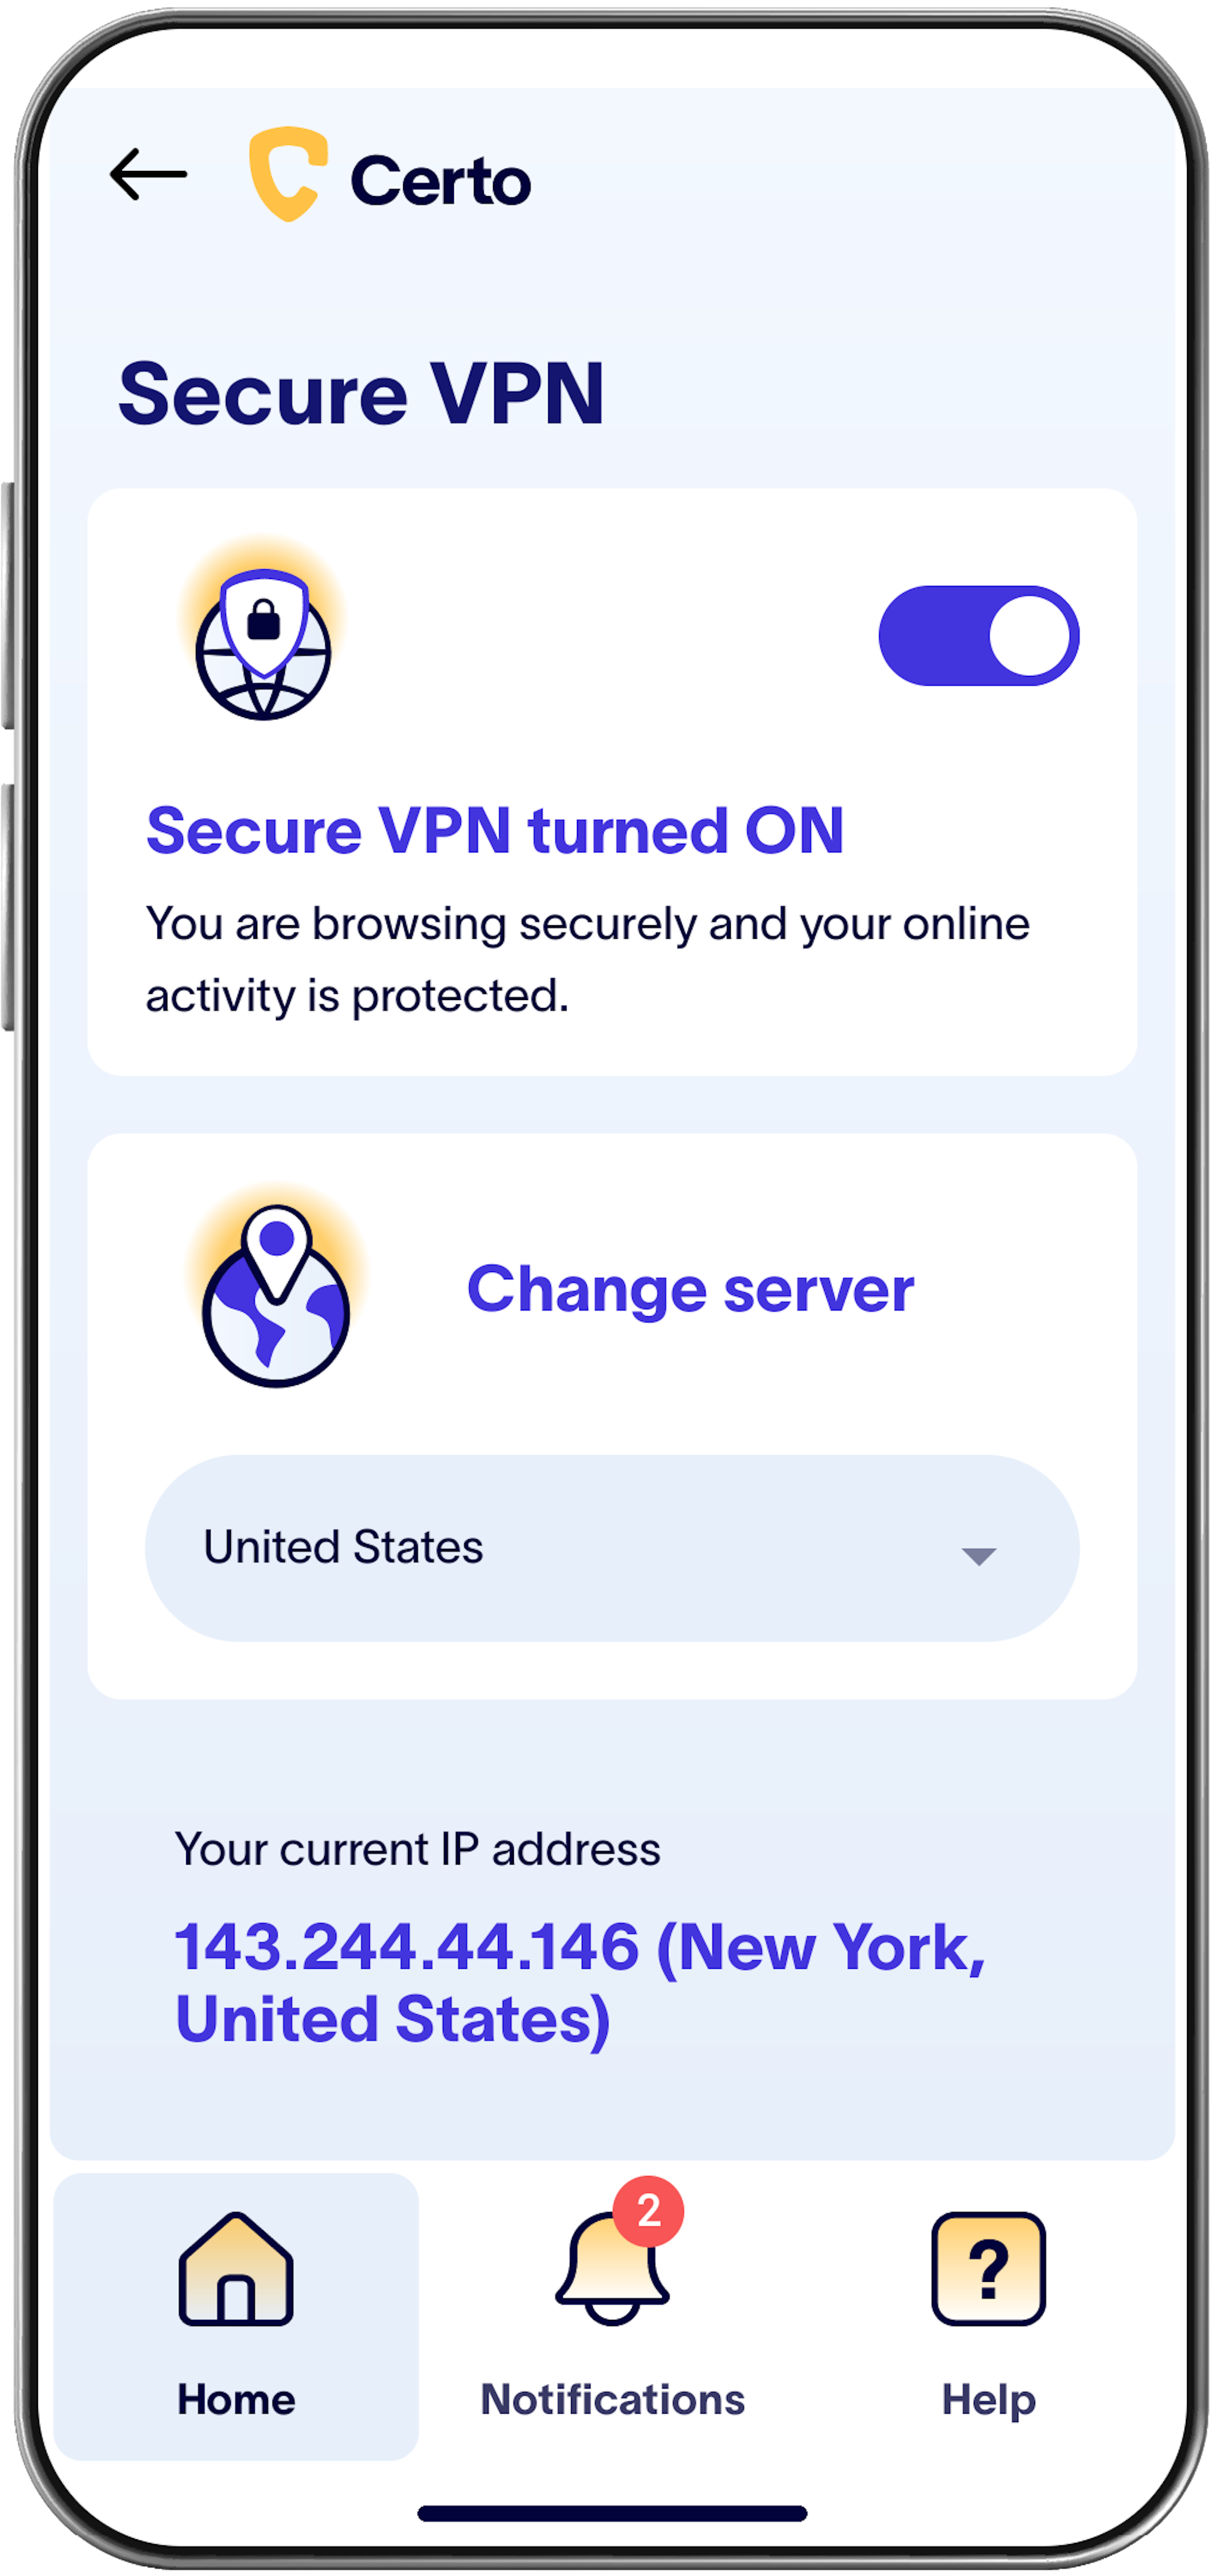Click the Secure VPN turned ON status
The width and height of the screenshot is (1225, 2576).
coord(495,830)
